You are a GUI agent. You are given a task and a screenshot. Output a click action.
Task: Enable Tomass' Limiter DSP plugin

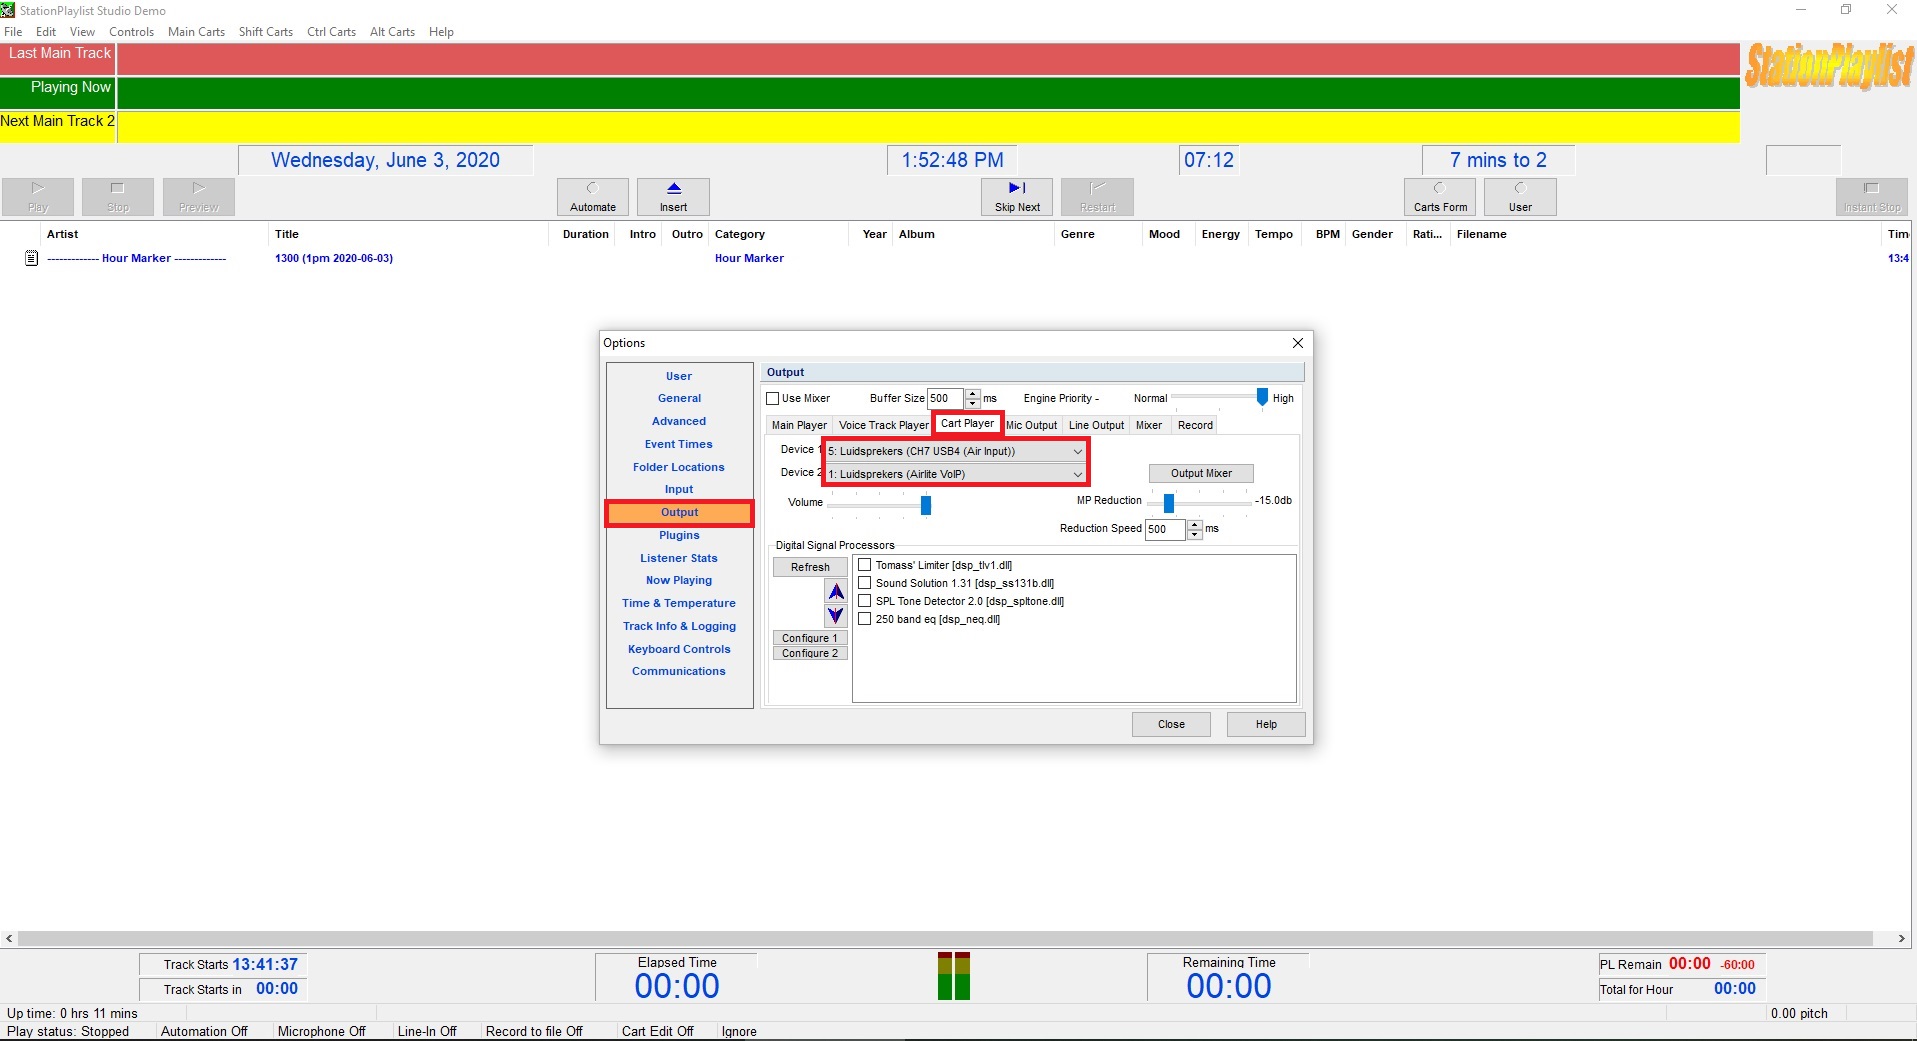865,565
